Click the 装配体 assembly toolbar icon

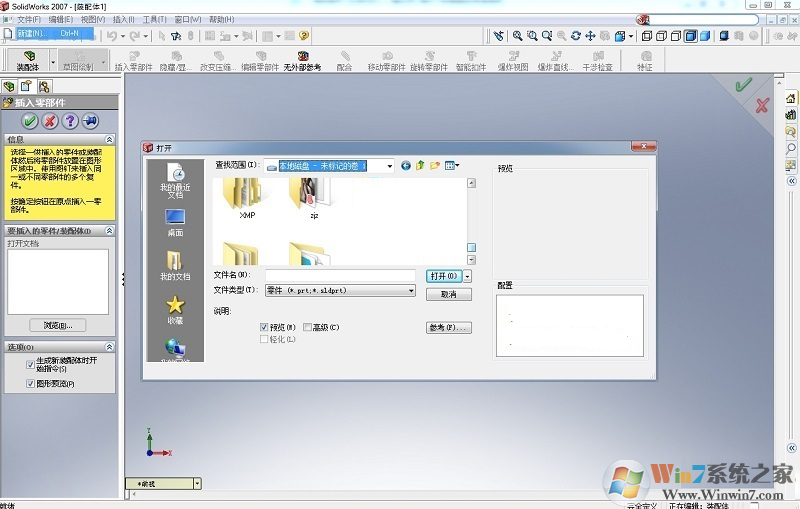click(x=28, y=60)
